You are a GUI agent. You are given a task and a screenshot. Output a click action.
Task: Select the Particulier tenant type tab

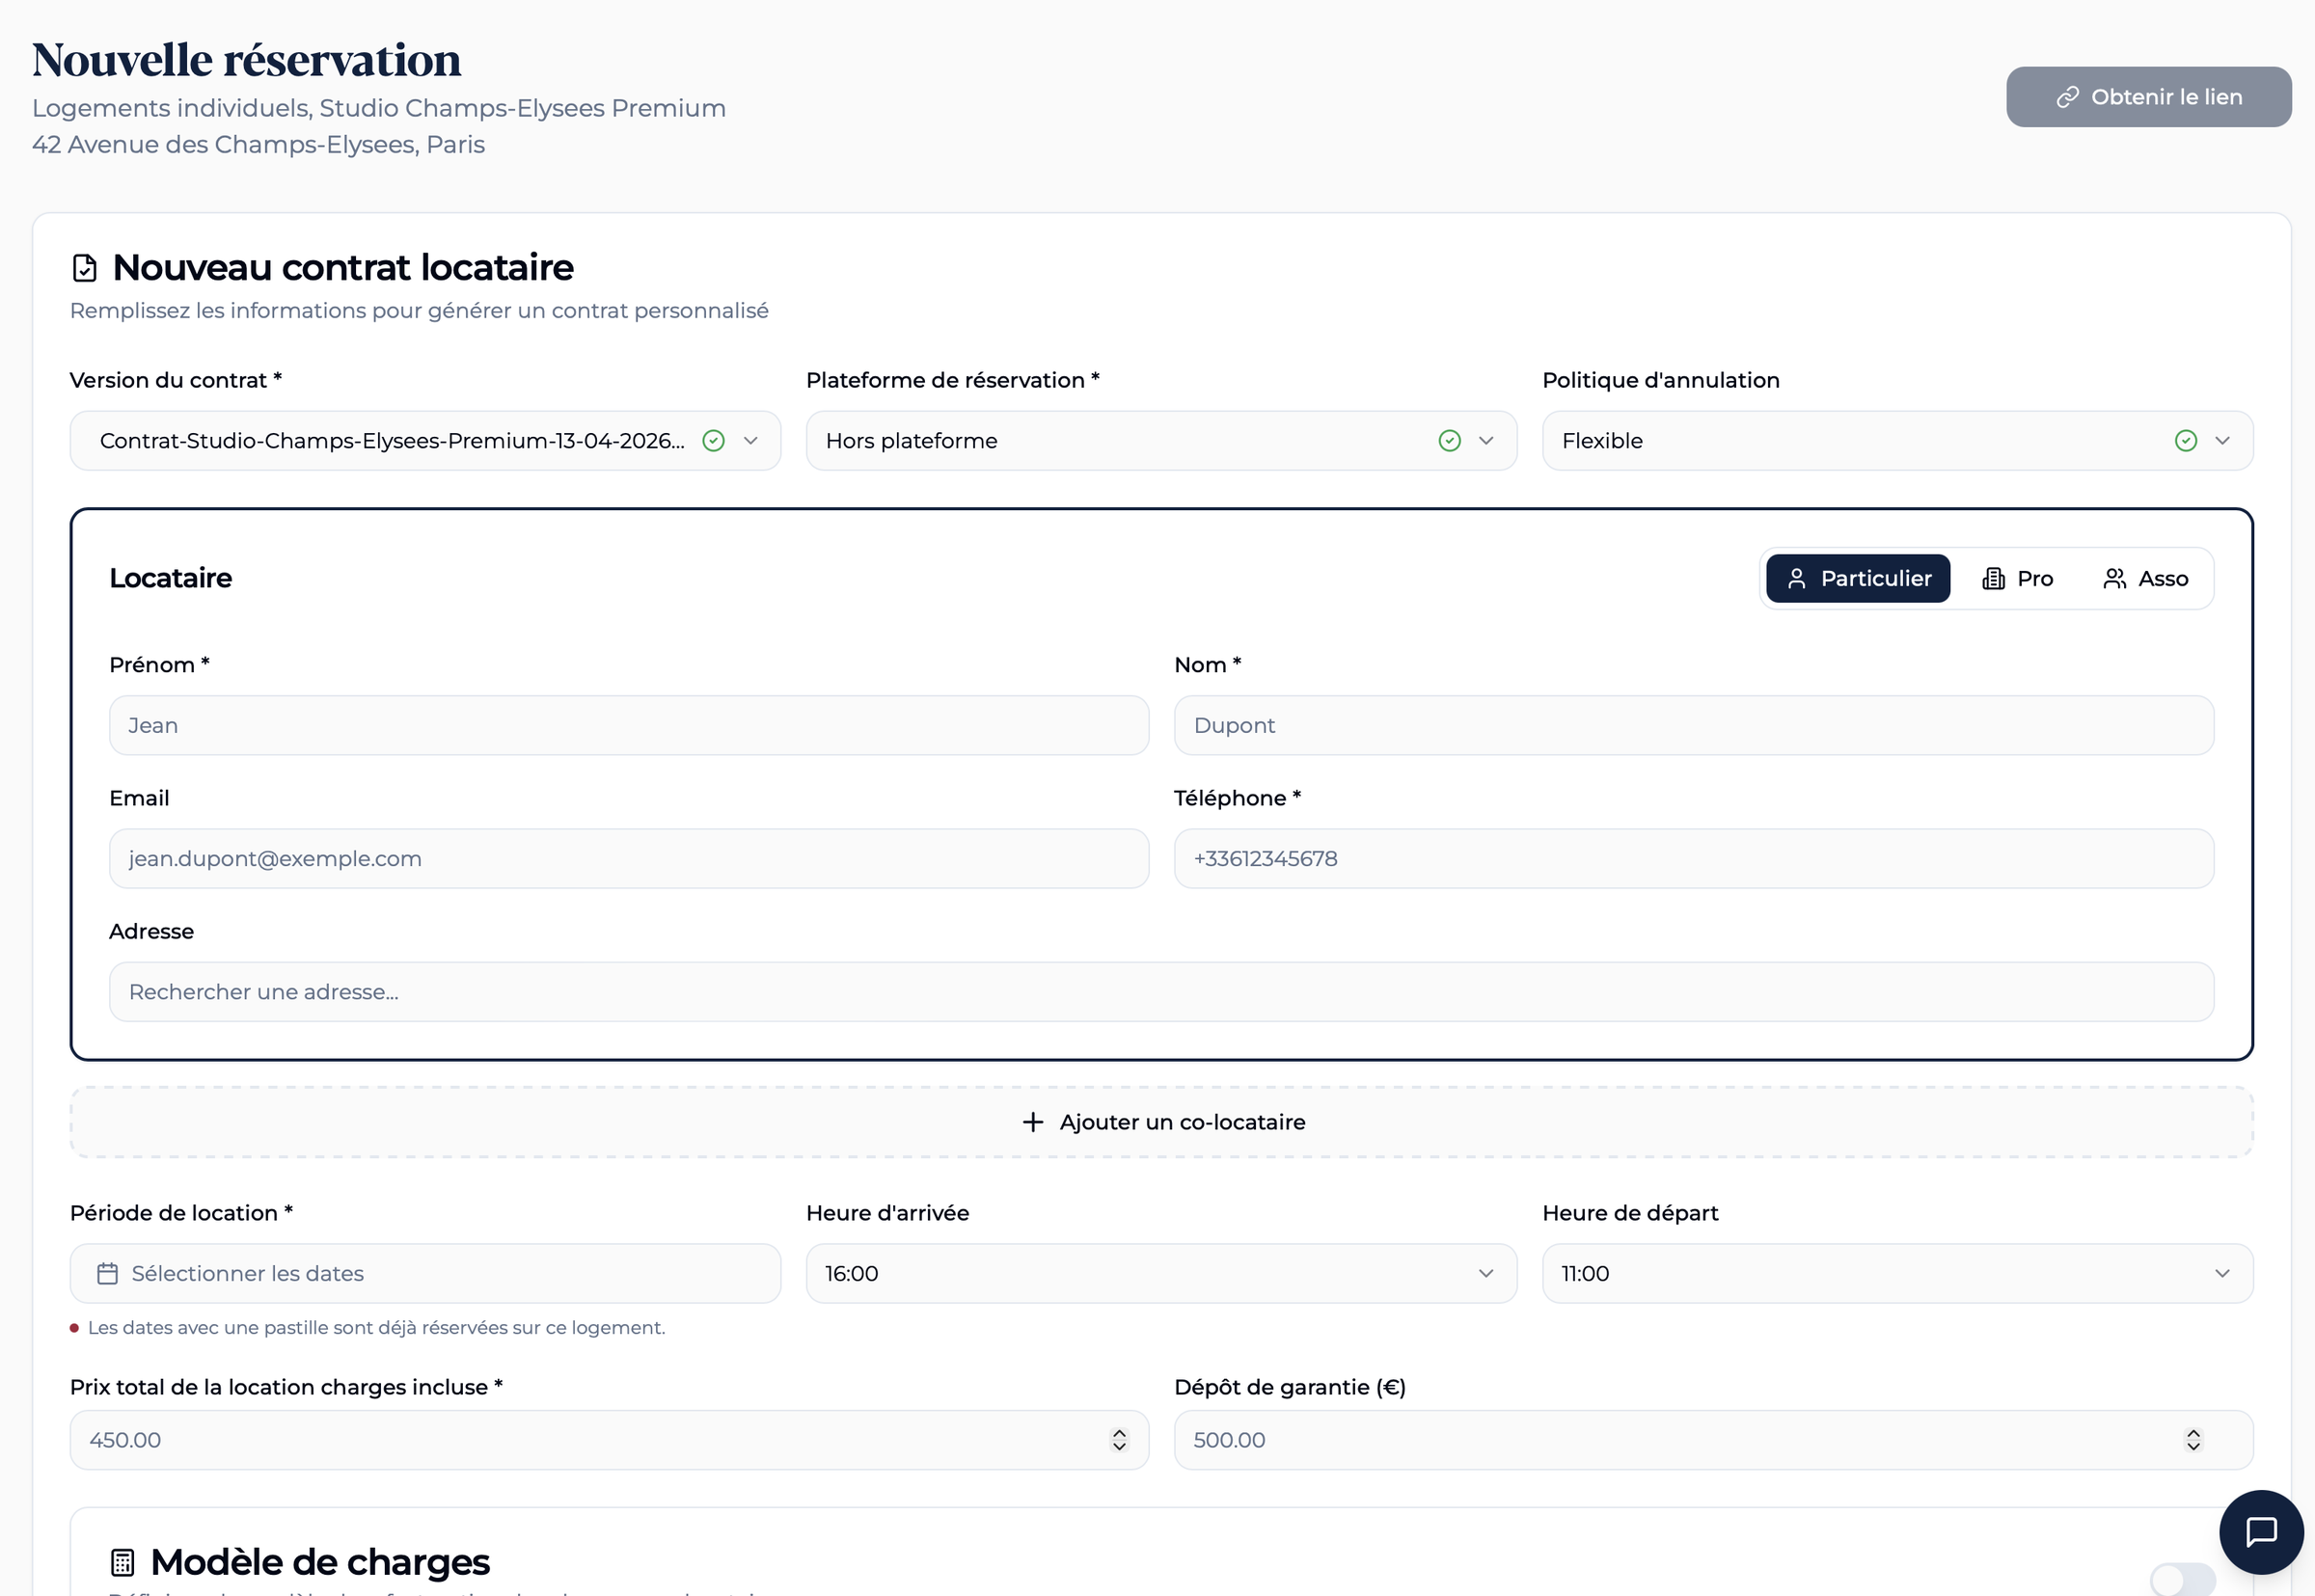[1857, 579]
